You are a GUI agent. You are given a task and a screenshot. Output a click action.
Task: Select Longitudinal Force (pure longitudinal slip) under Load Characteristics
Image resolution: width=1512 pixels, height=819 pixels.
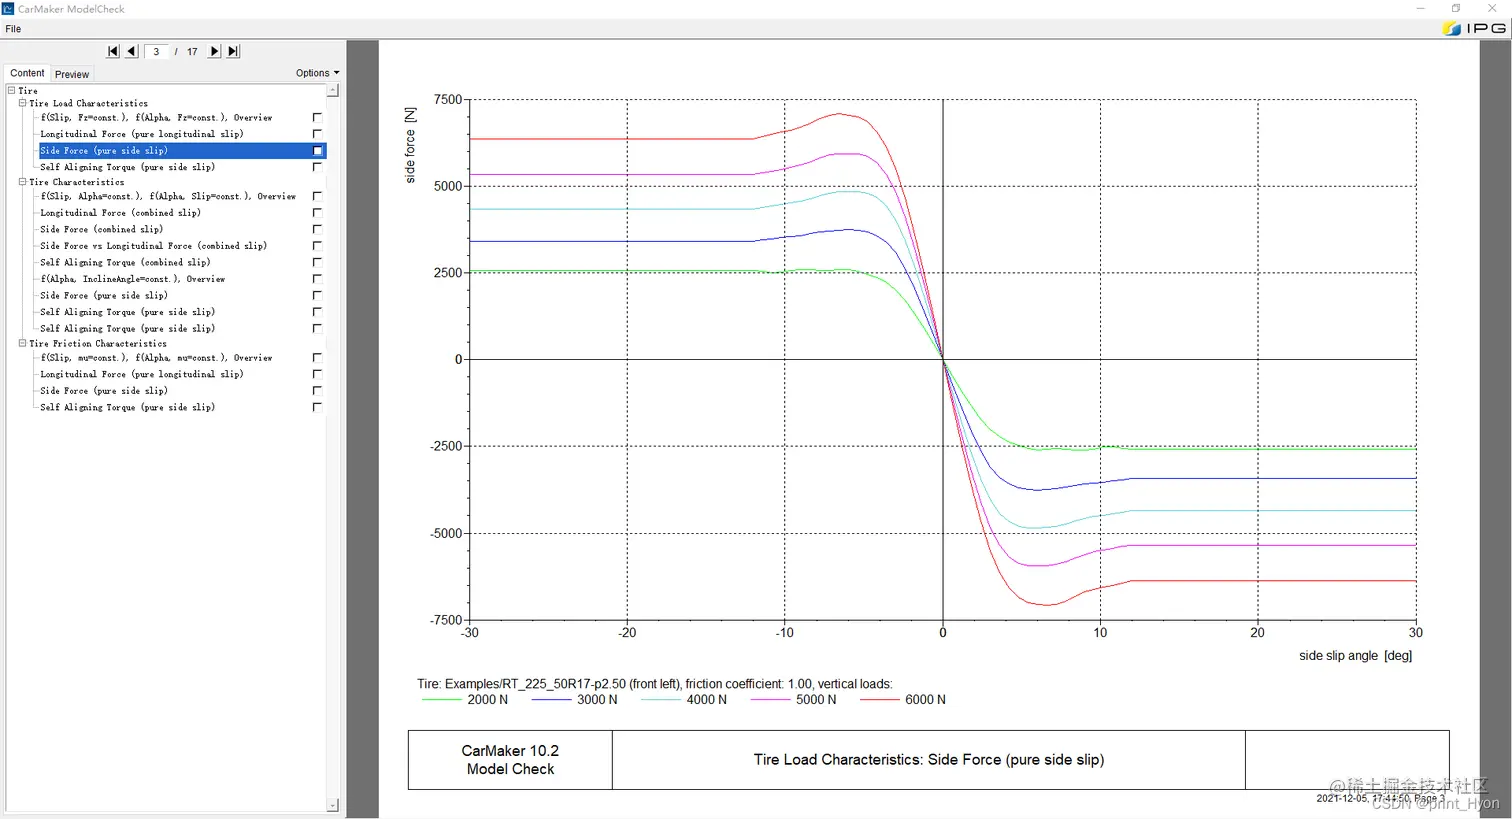[141, 134]
